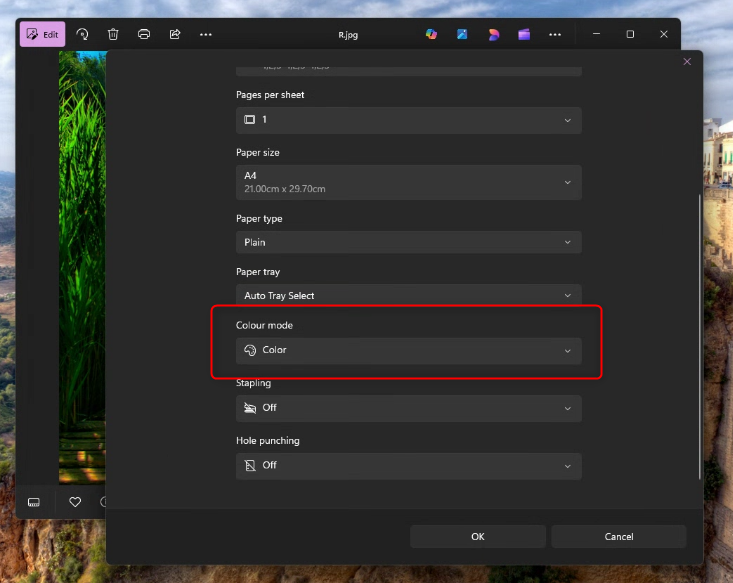Image resolution: width=733 pixels, height=583 pixels.
Task: Open the Clipchamp pink-orange icon
Action: coord(493,34)
